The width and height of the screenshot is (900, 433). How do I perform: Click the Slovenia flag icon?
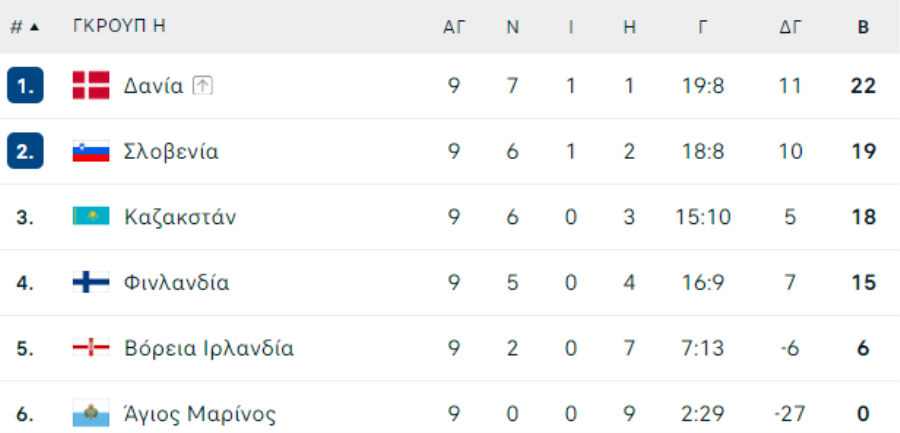(91, 152)
